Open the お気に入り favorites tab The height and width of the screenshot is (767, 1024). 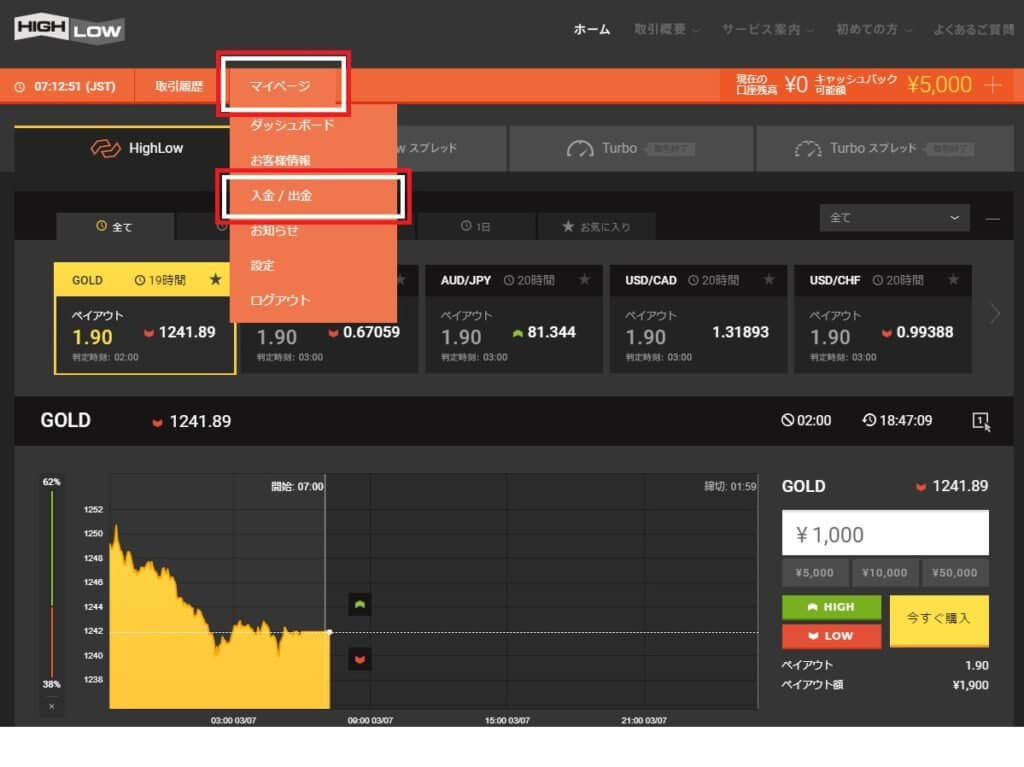596,227
